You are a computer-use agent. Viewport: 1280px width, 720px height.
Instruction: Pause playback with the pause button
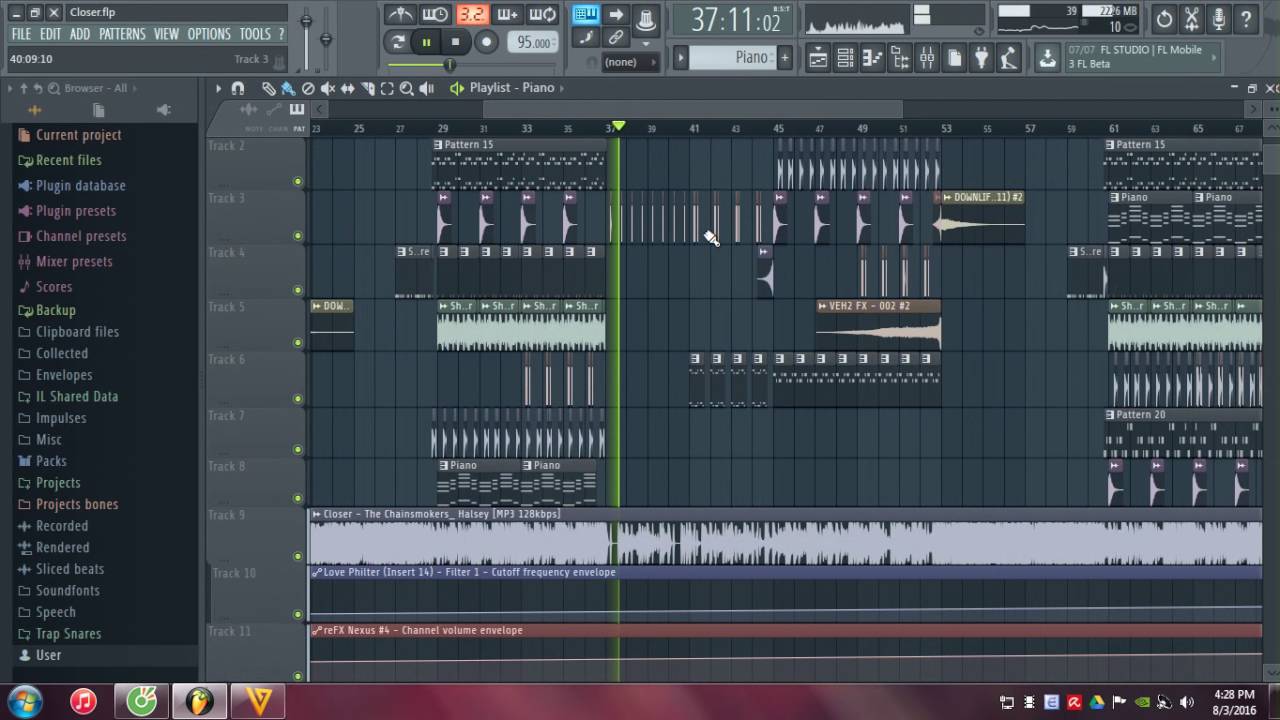coord(426,42)
